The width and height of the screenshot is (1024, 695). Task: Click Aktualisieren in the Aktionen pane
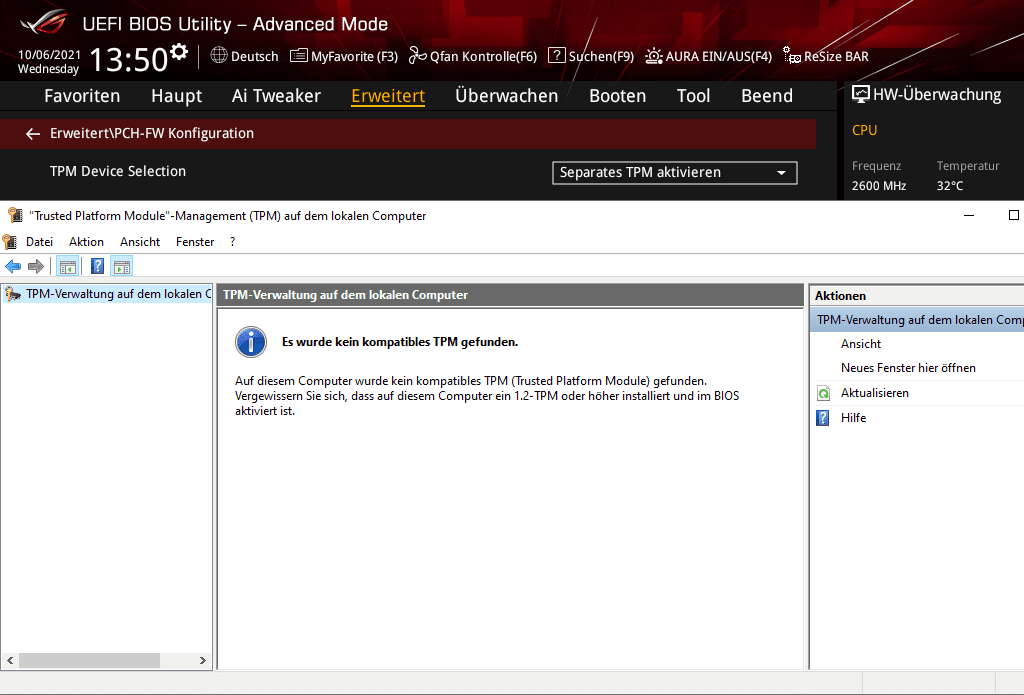coord(874,393)
